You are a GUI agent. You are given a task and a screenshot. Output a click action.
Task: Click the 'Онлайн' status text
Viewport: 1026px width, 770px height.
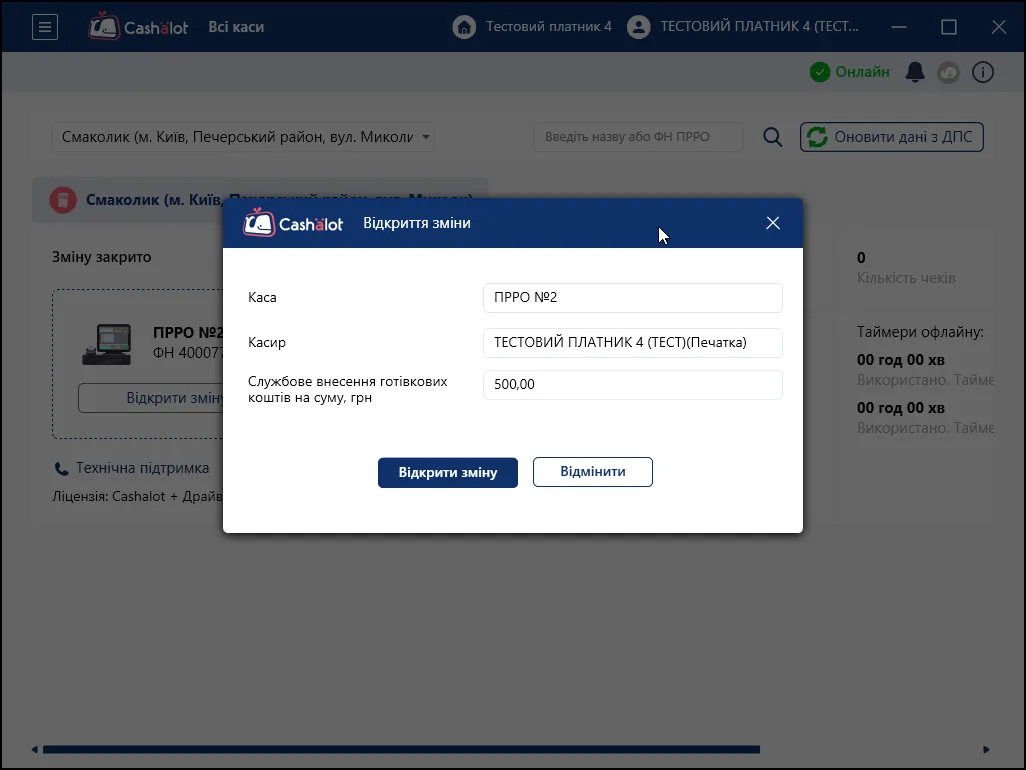(862, 72)
